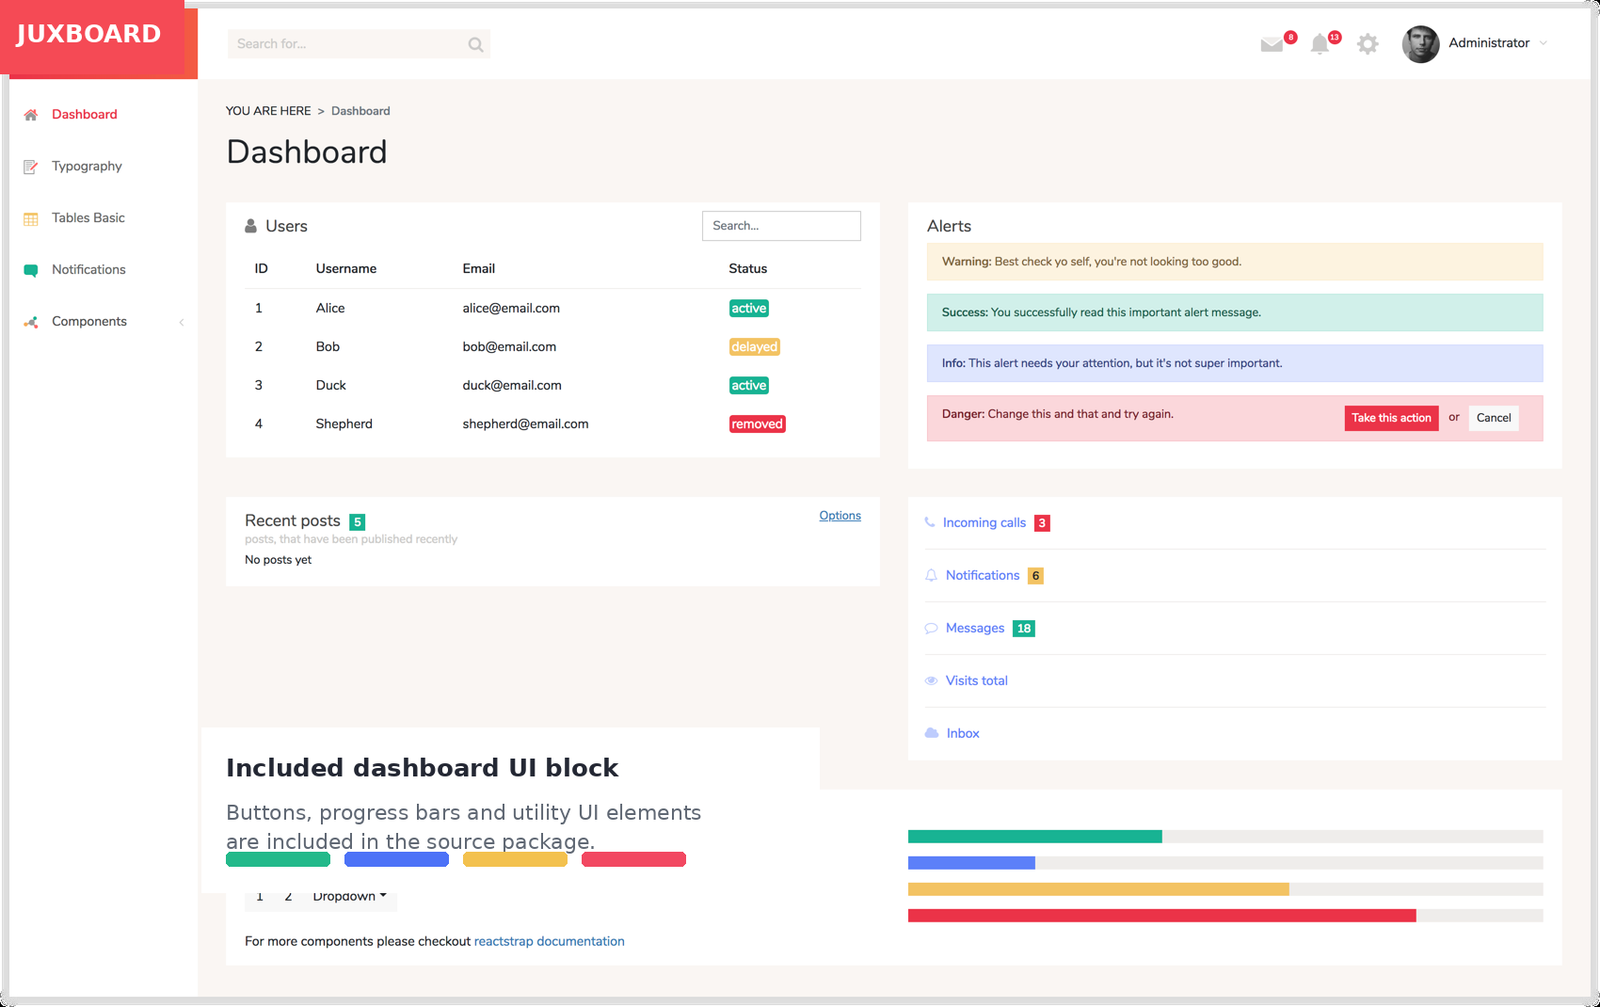Open the Dropdown menu near pagination

(x=347, y=895)
